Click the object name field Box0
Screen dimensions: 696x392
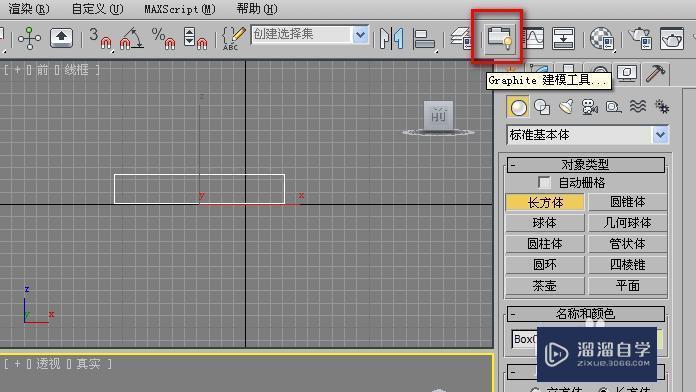pyautogui.click(x=525, y=340)
